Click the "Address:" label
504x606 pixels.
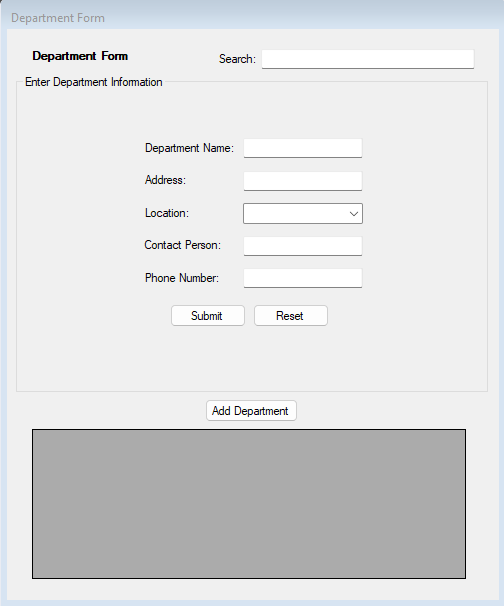[x=165, y=180]
